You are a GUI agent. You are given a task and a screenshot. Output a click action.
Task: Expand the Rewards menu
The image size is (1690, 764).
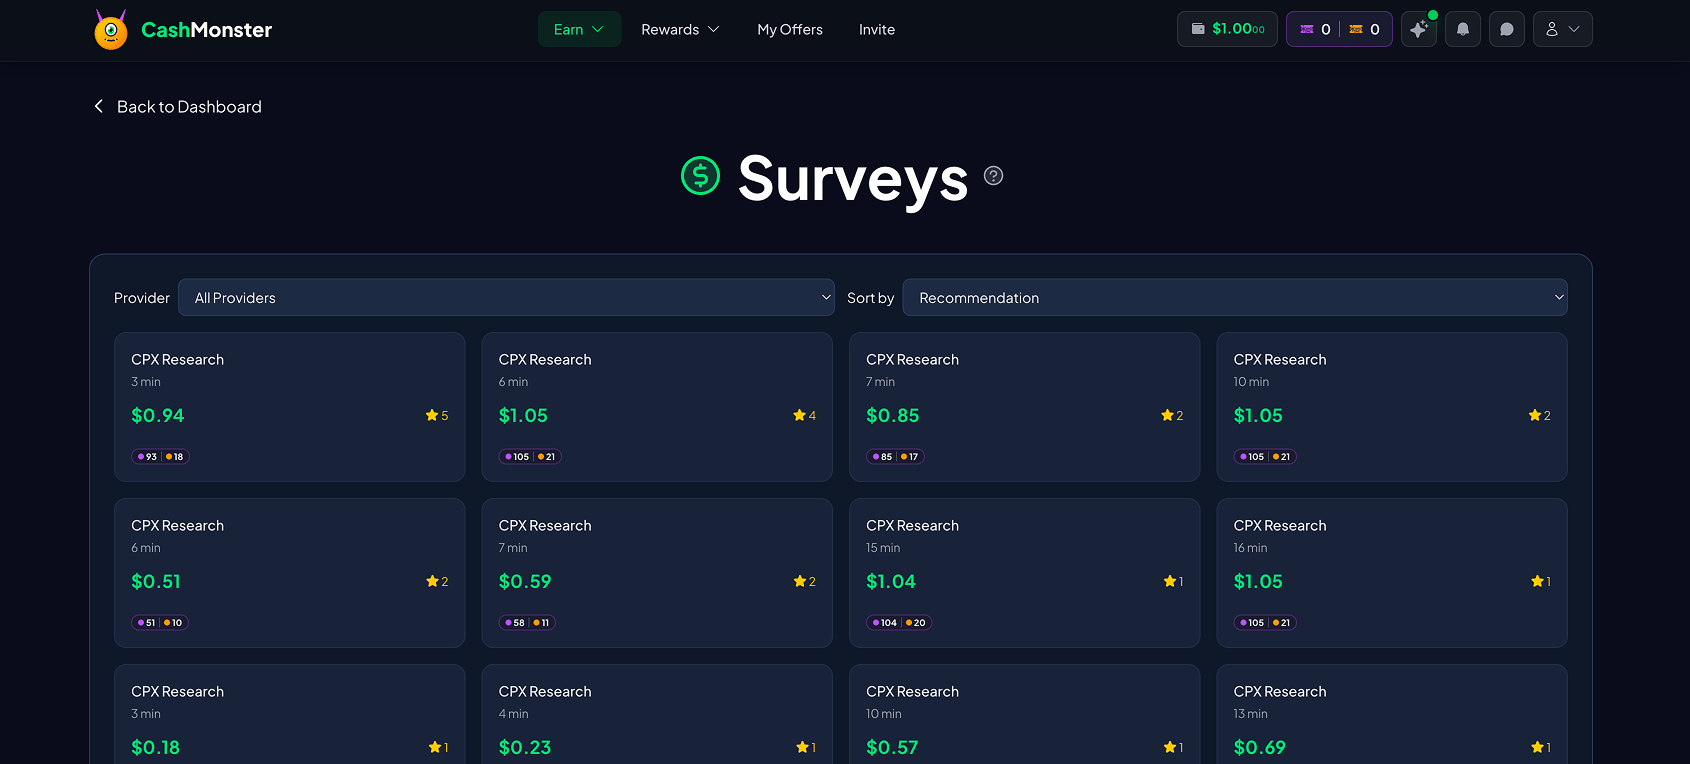pyautogui.click(x=680, y=29)
